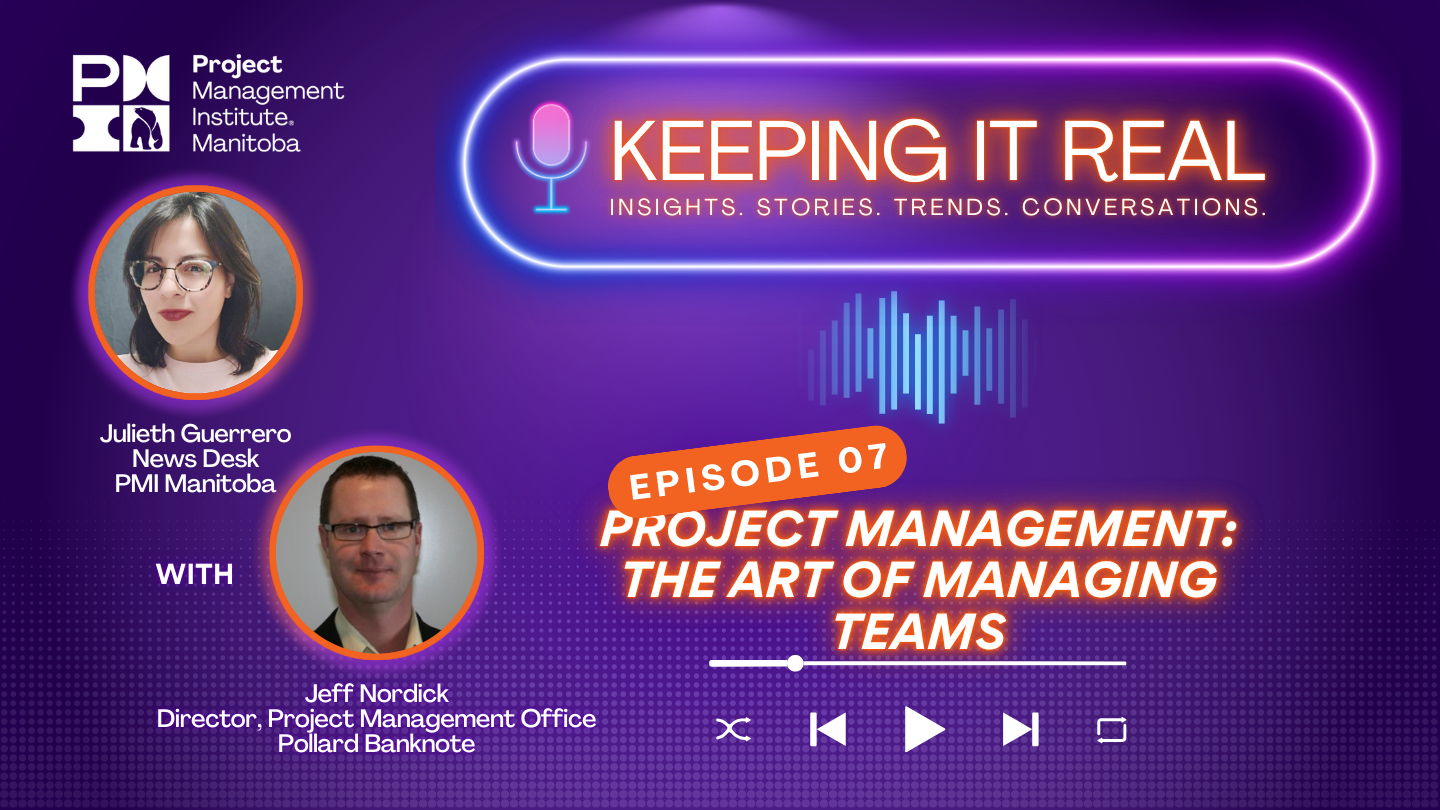This screenshot has width=1440, height=810.
Task: Click the blue audio waveform graphic
Action: pyautogui.click(x=919, y=354)
